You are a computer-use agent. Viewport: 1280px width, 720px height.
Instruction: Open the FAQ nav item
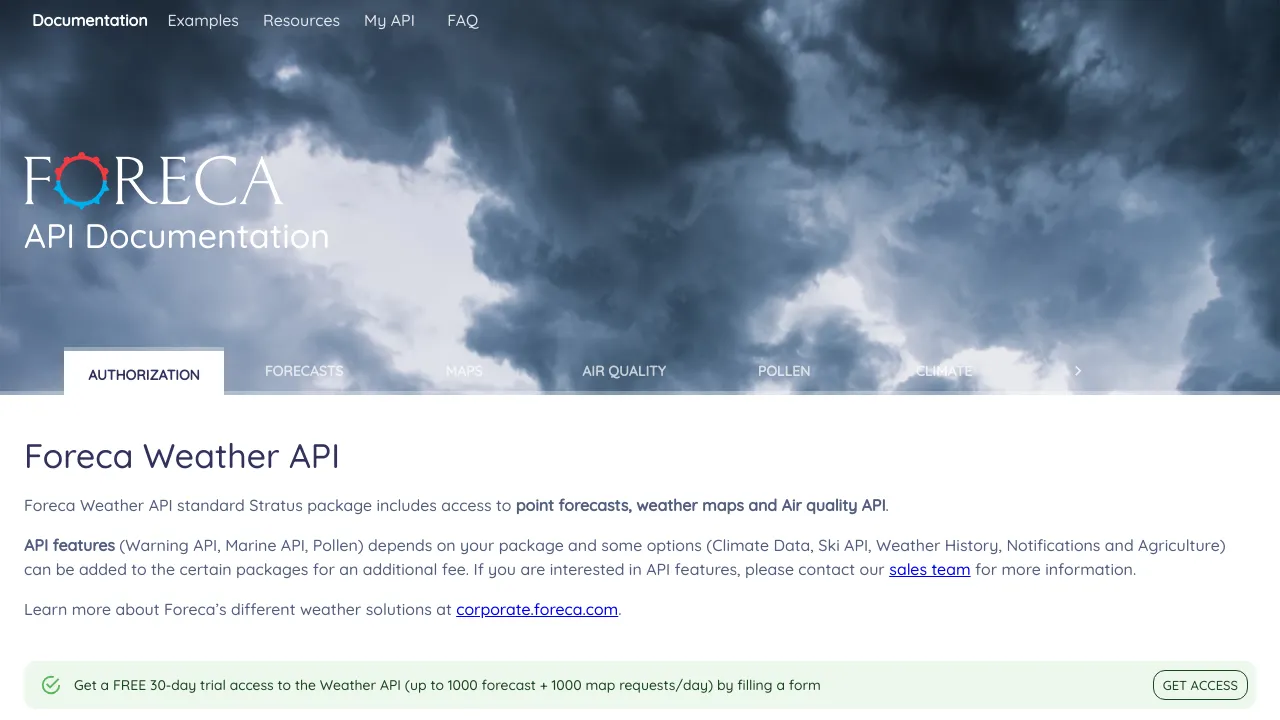463,20
